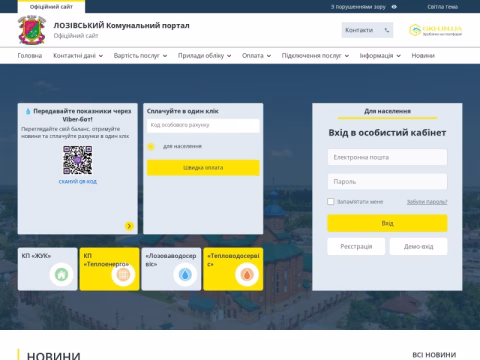Switch to 'Світла тема'
Screen dimensions: 480x360
pos(443,7)
